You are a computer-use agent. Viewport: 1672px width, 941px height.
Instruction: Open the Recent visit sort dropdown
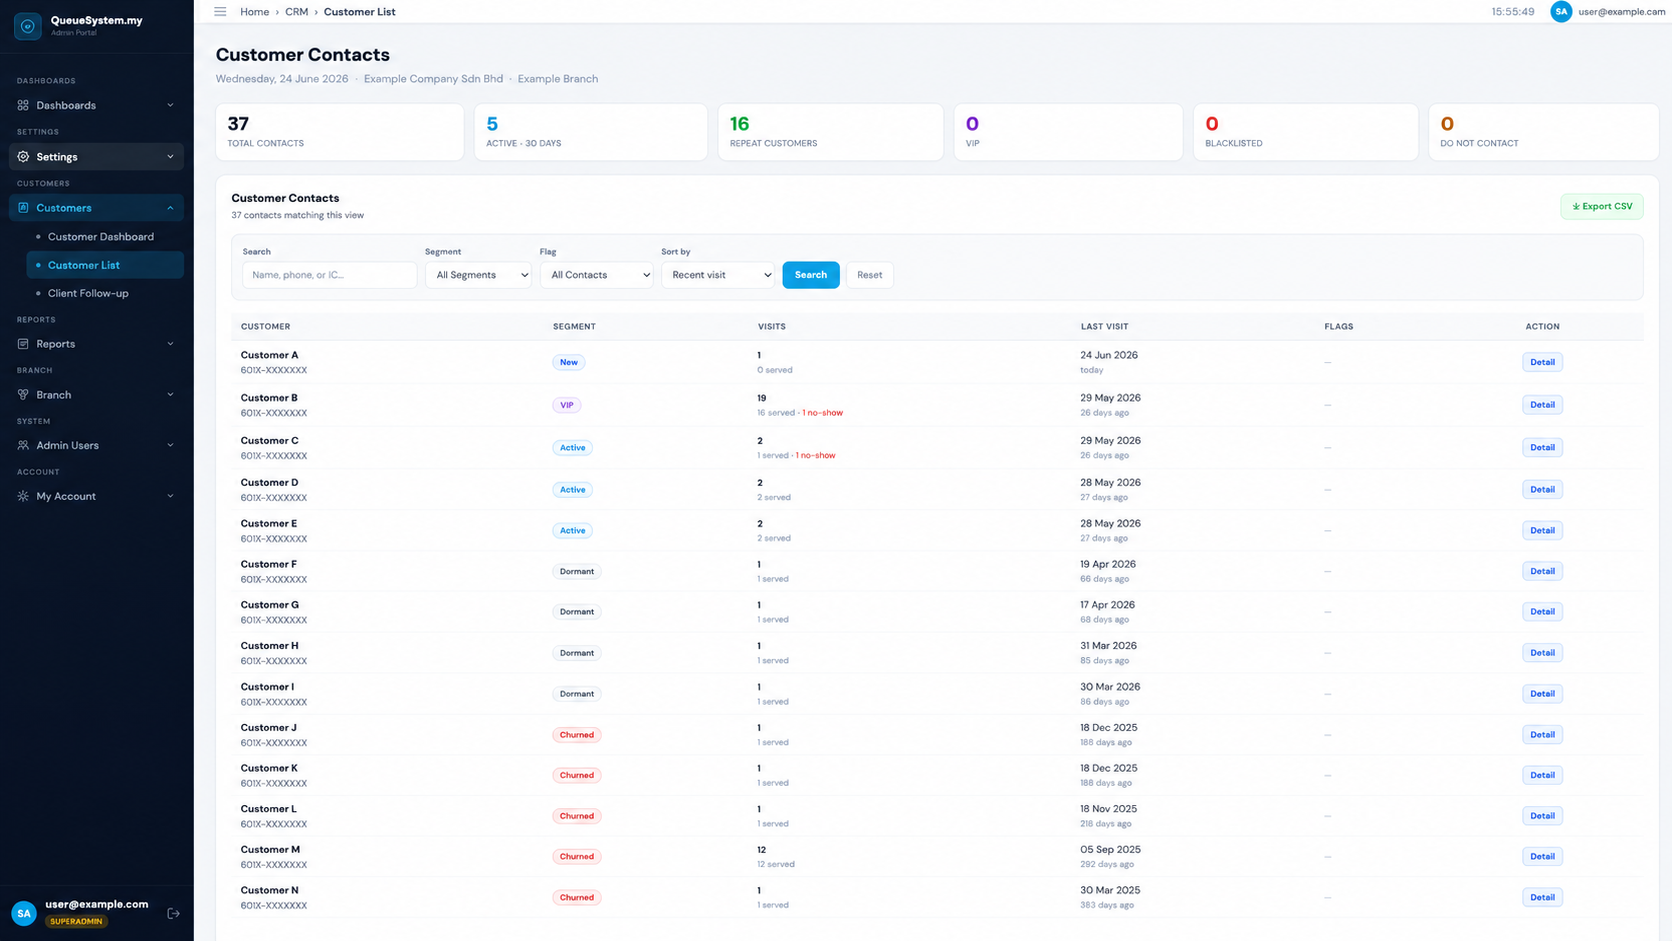pos(718,275)
